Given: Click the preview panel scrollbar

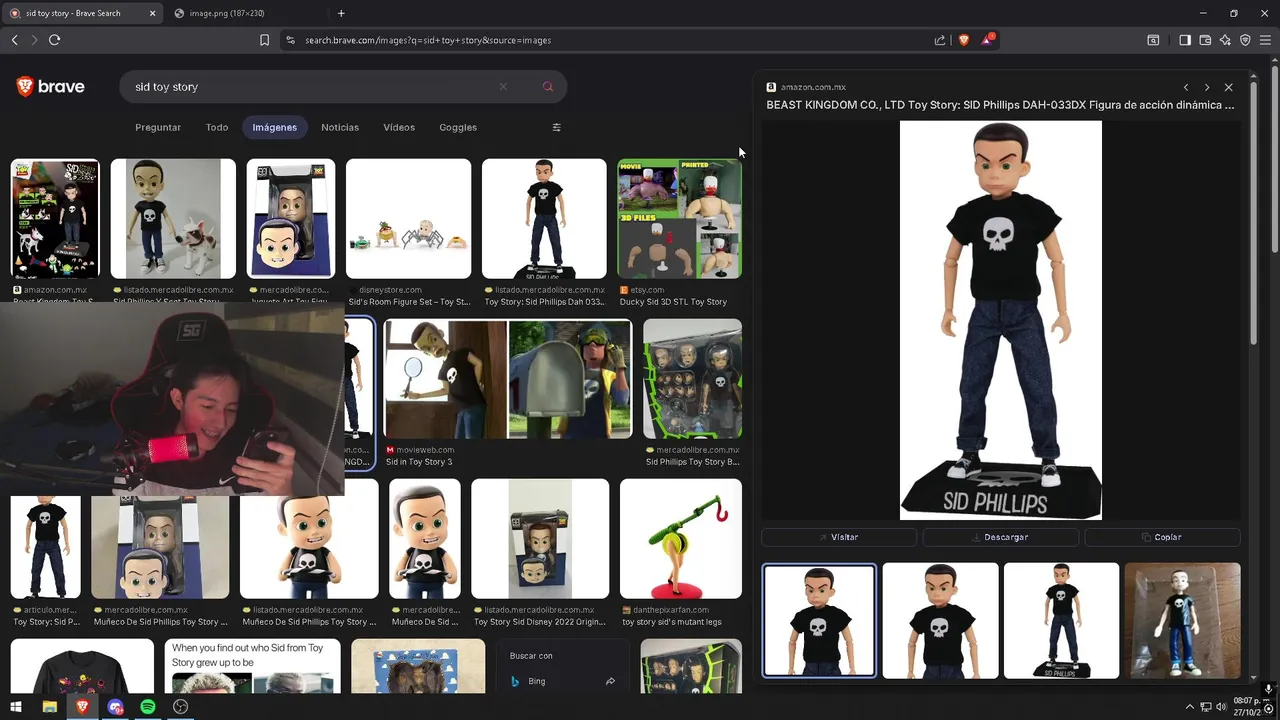Looking at the screenshot, I should pyautogui.click(x=1252, y=215).
